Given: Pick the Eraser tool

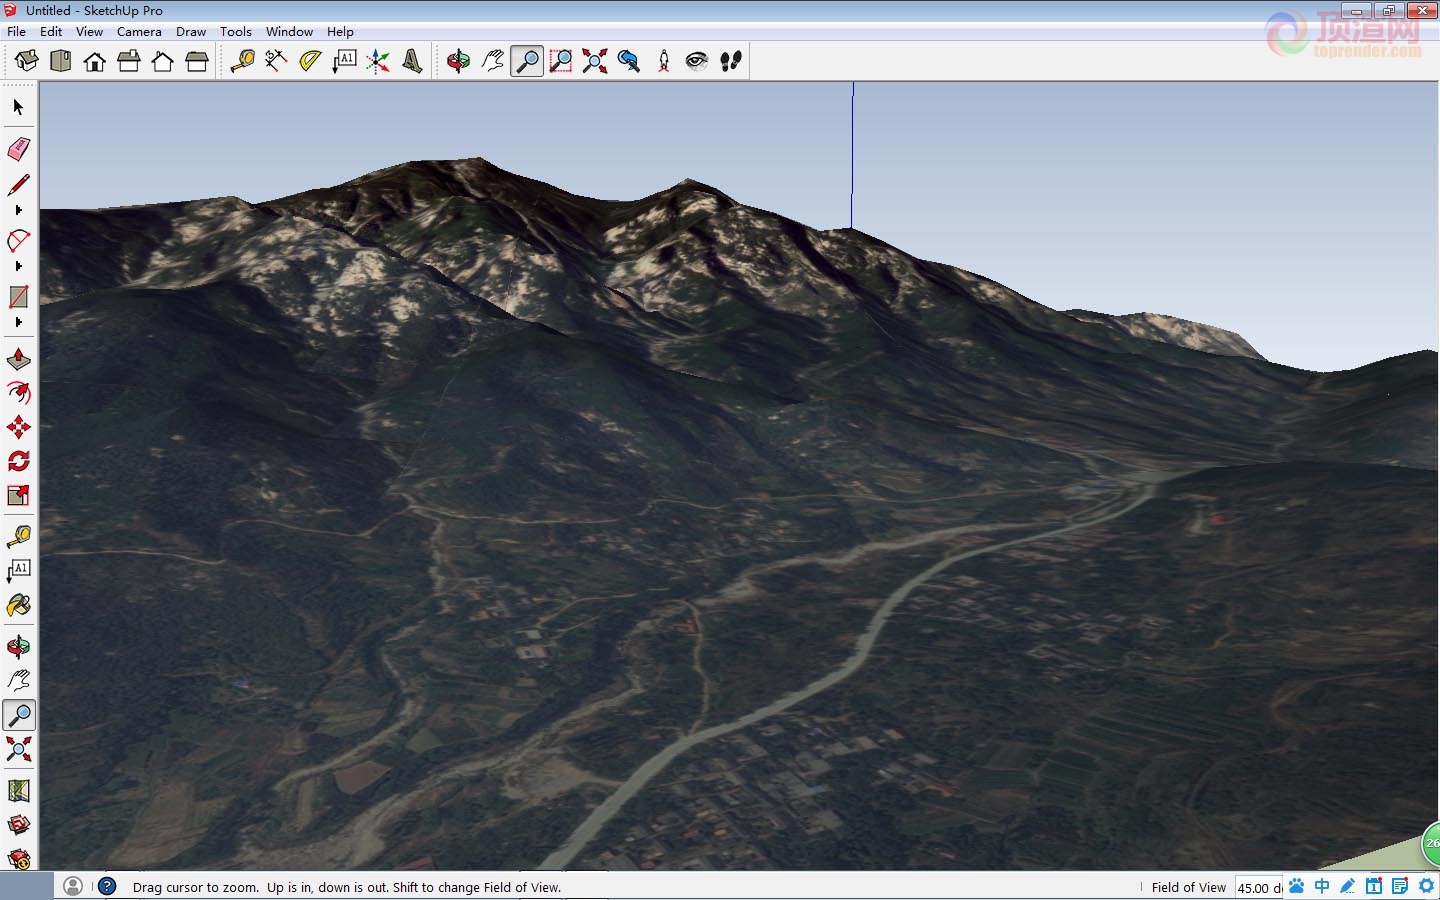Looking at the screenshot, I should pyautogui.click(x=19, y=149).
